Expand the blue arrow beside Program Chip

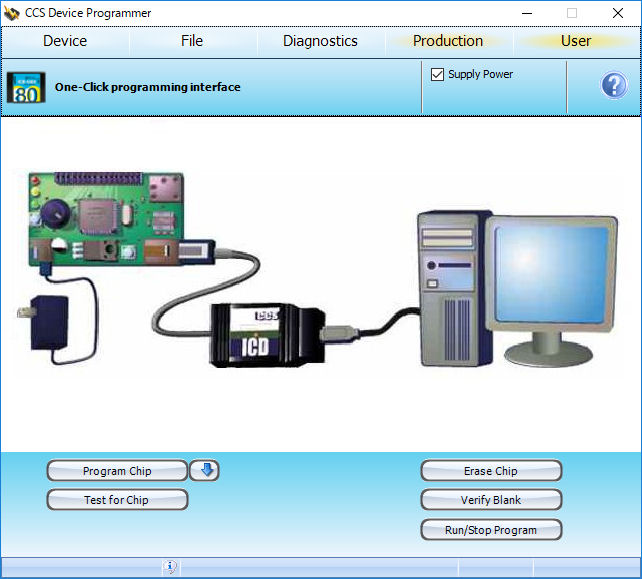pos(203,471)
